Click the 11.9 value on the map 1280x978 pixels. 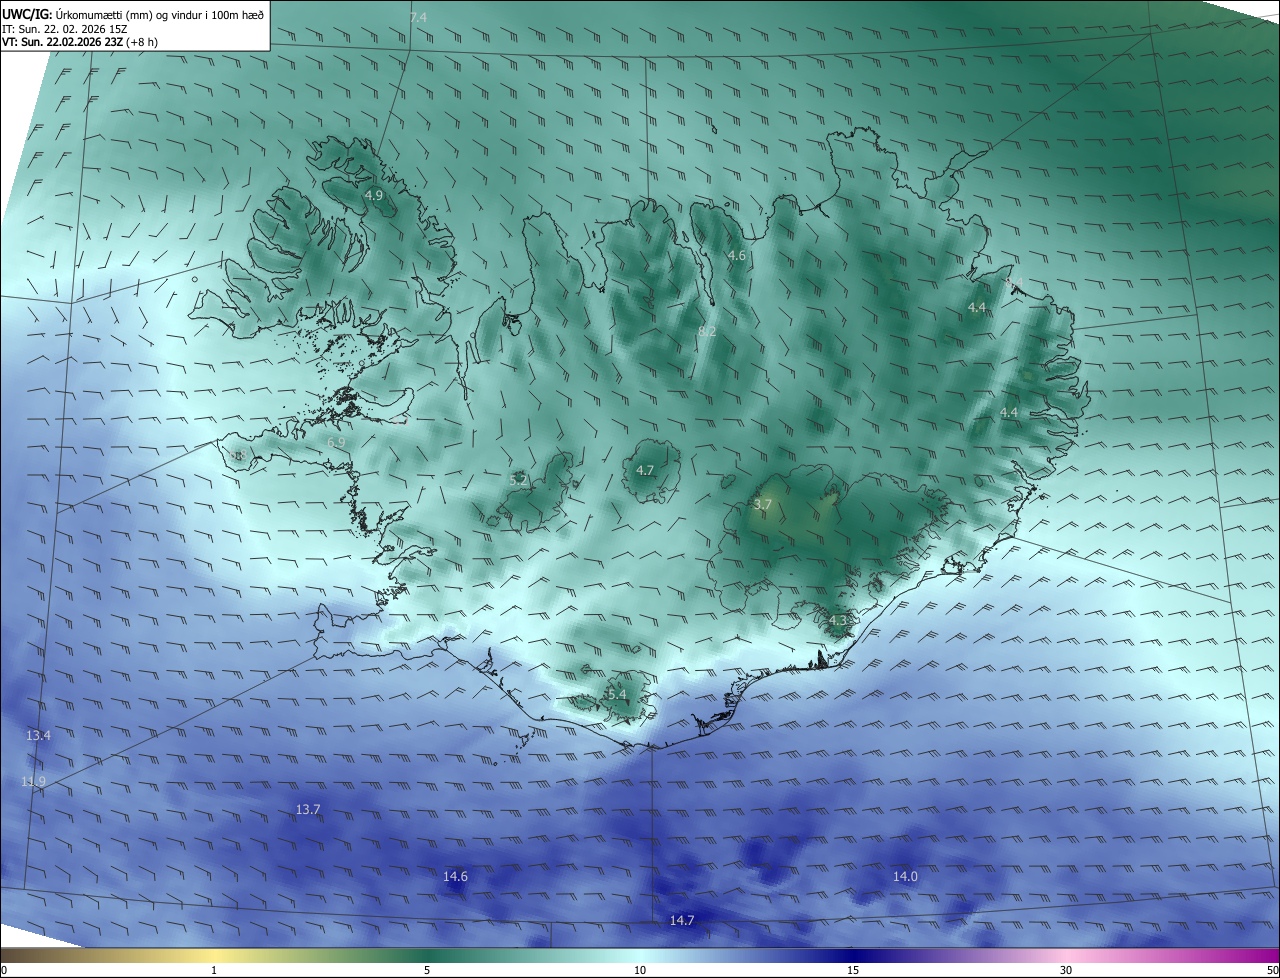(x=34, y=781)
